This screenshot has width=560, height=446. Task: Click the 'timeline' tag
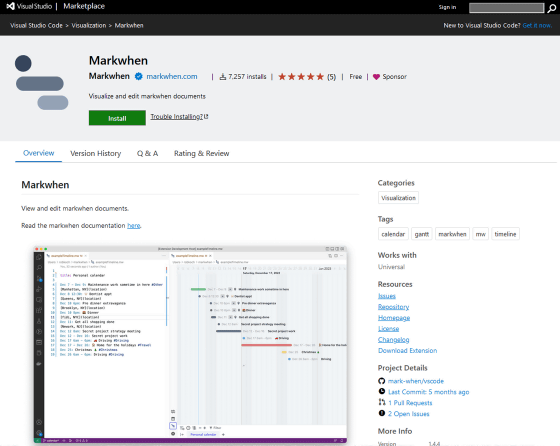pyautogui.click(x=505, y=234)
